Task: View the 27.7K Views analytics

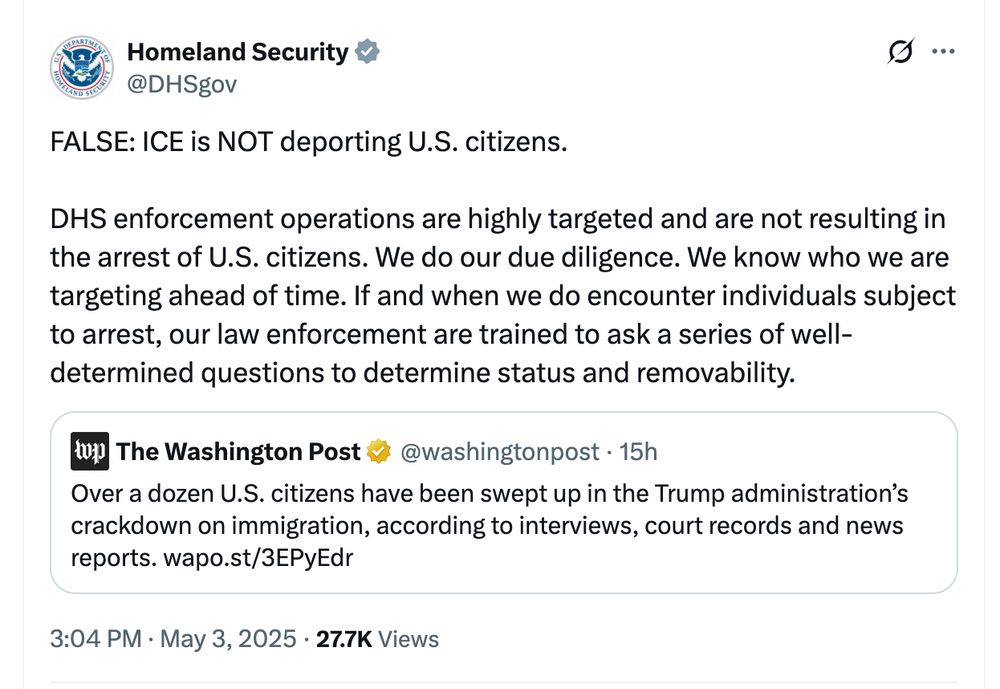Action: pos(378,639)
